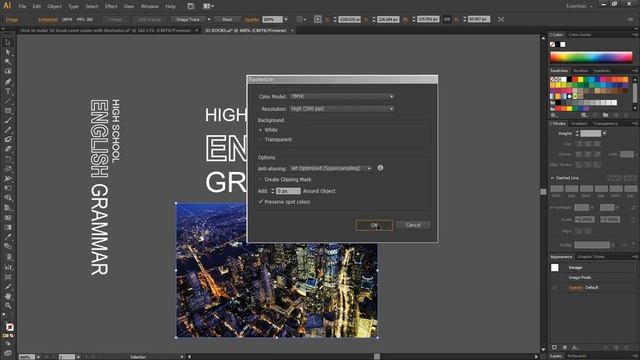Image resolution: width=640 pixels, height=360 pixels.
Task: Select the White background radio button
Action: [x=260, y=130]
